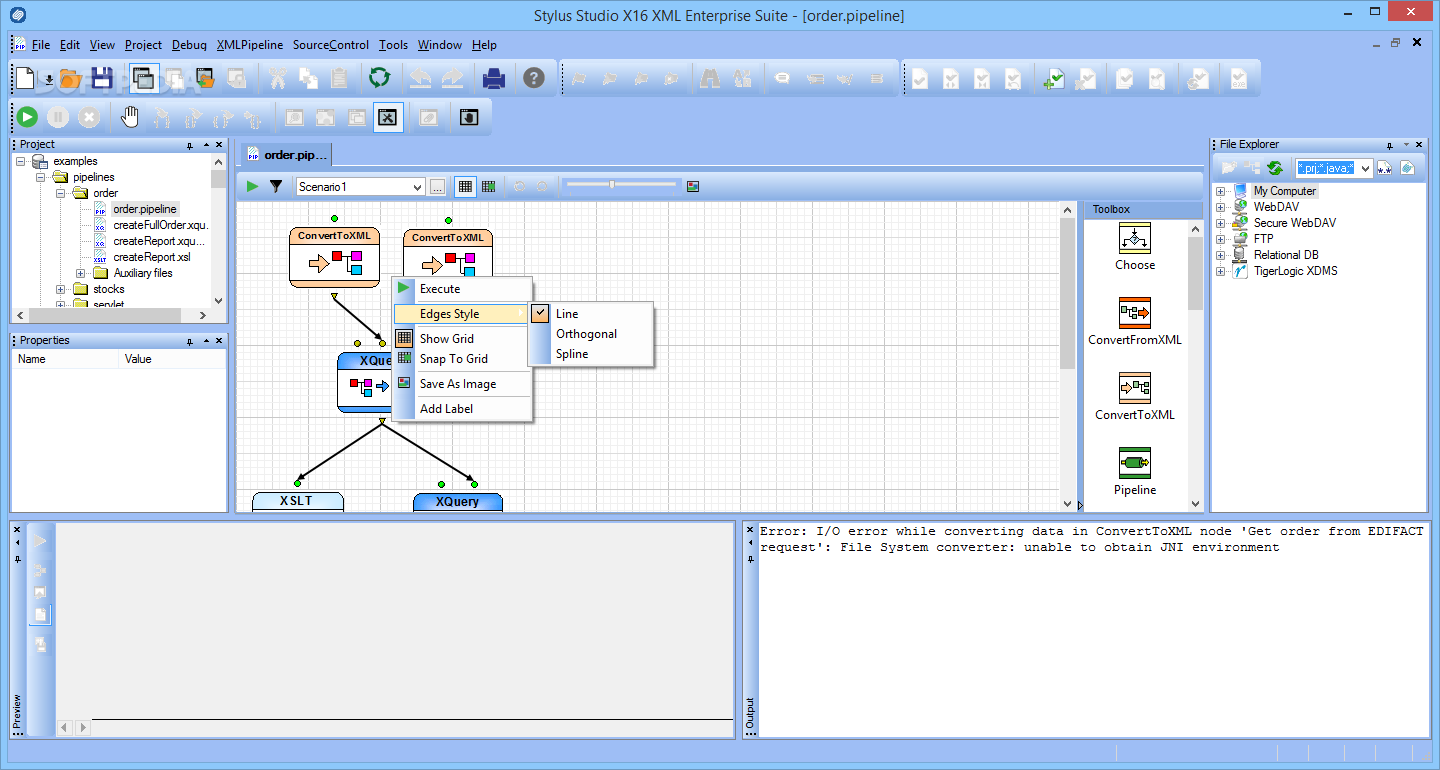Screen dimensions: 1440x770
Task: Select createReport.xsl file
Action: click(x=151, y=257)
